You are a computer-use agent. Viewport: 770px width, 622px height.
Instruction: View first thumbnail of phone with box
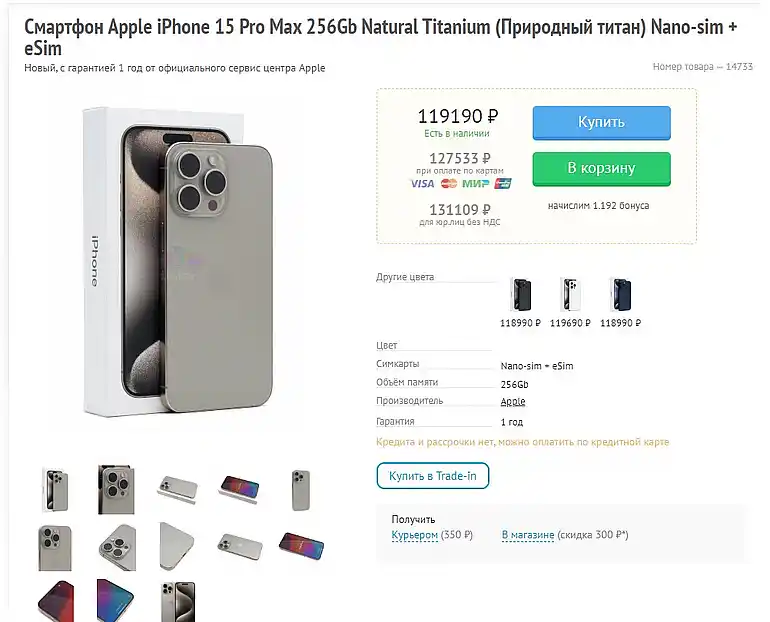[x=56, y=489]
